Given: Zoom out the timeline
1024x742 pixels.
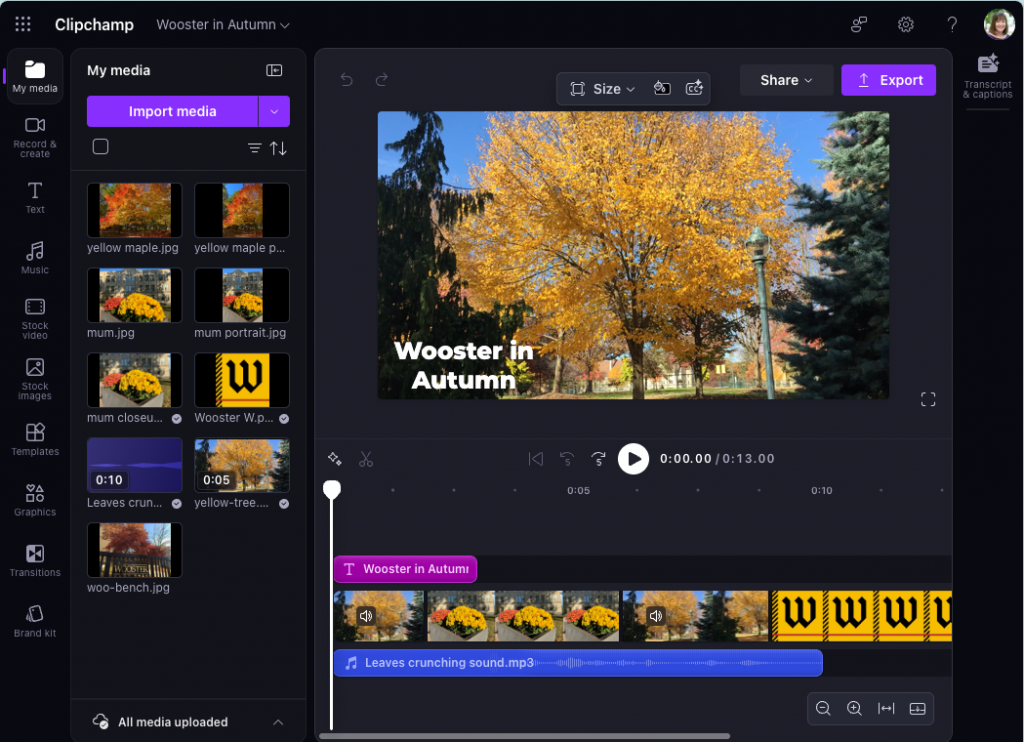Looking at the screenshot, I should pyautogui.click(x=823, y=709).
